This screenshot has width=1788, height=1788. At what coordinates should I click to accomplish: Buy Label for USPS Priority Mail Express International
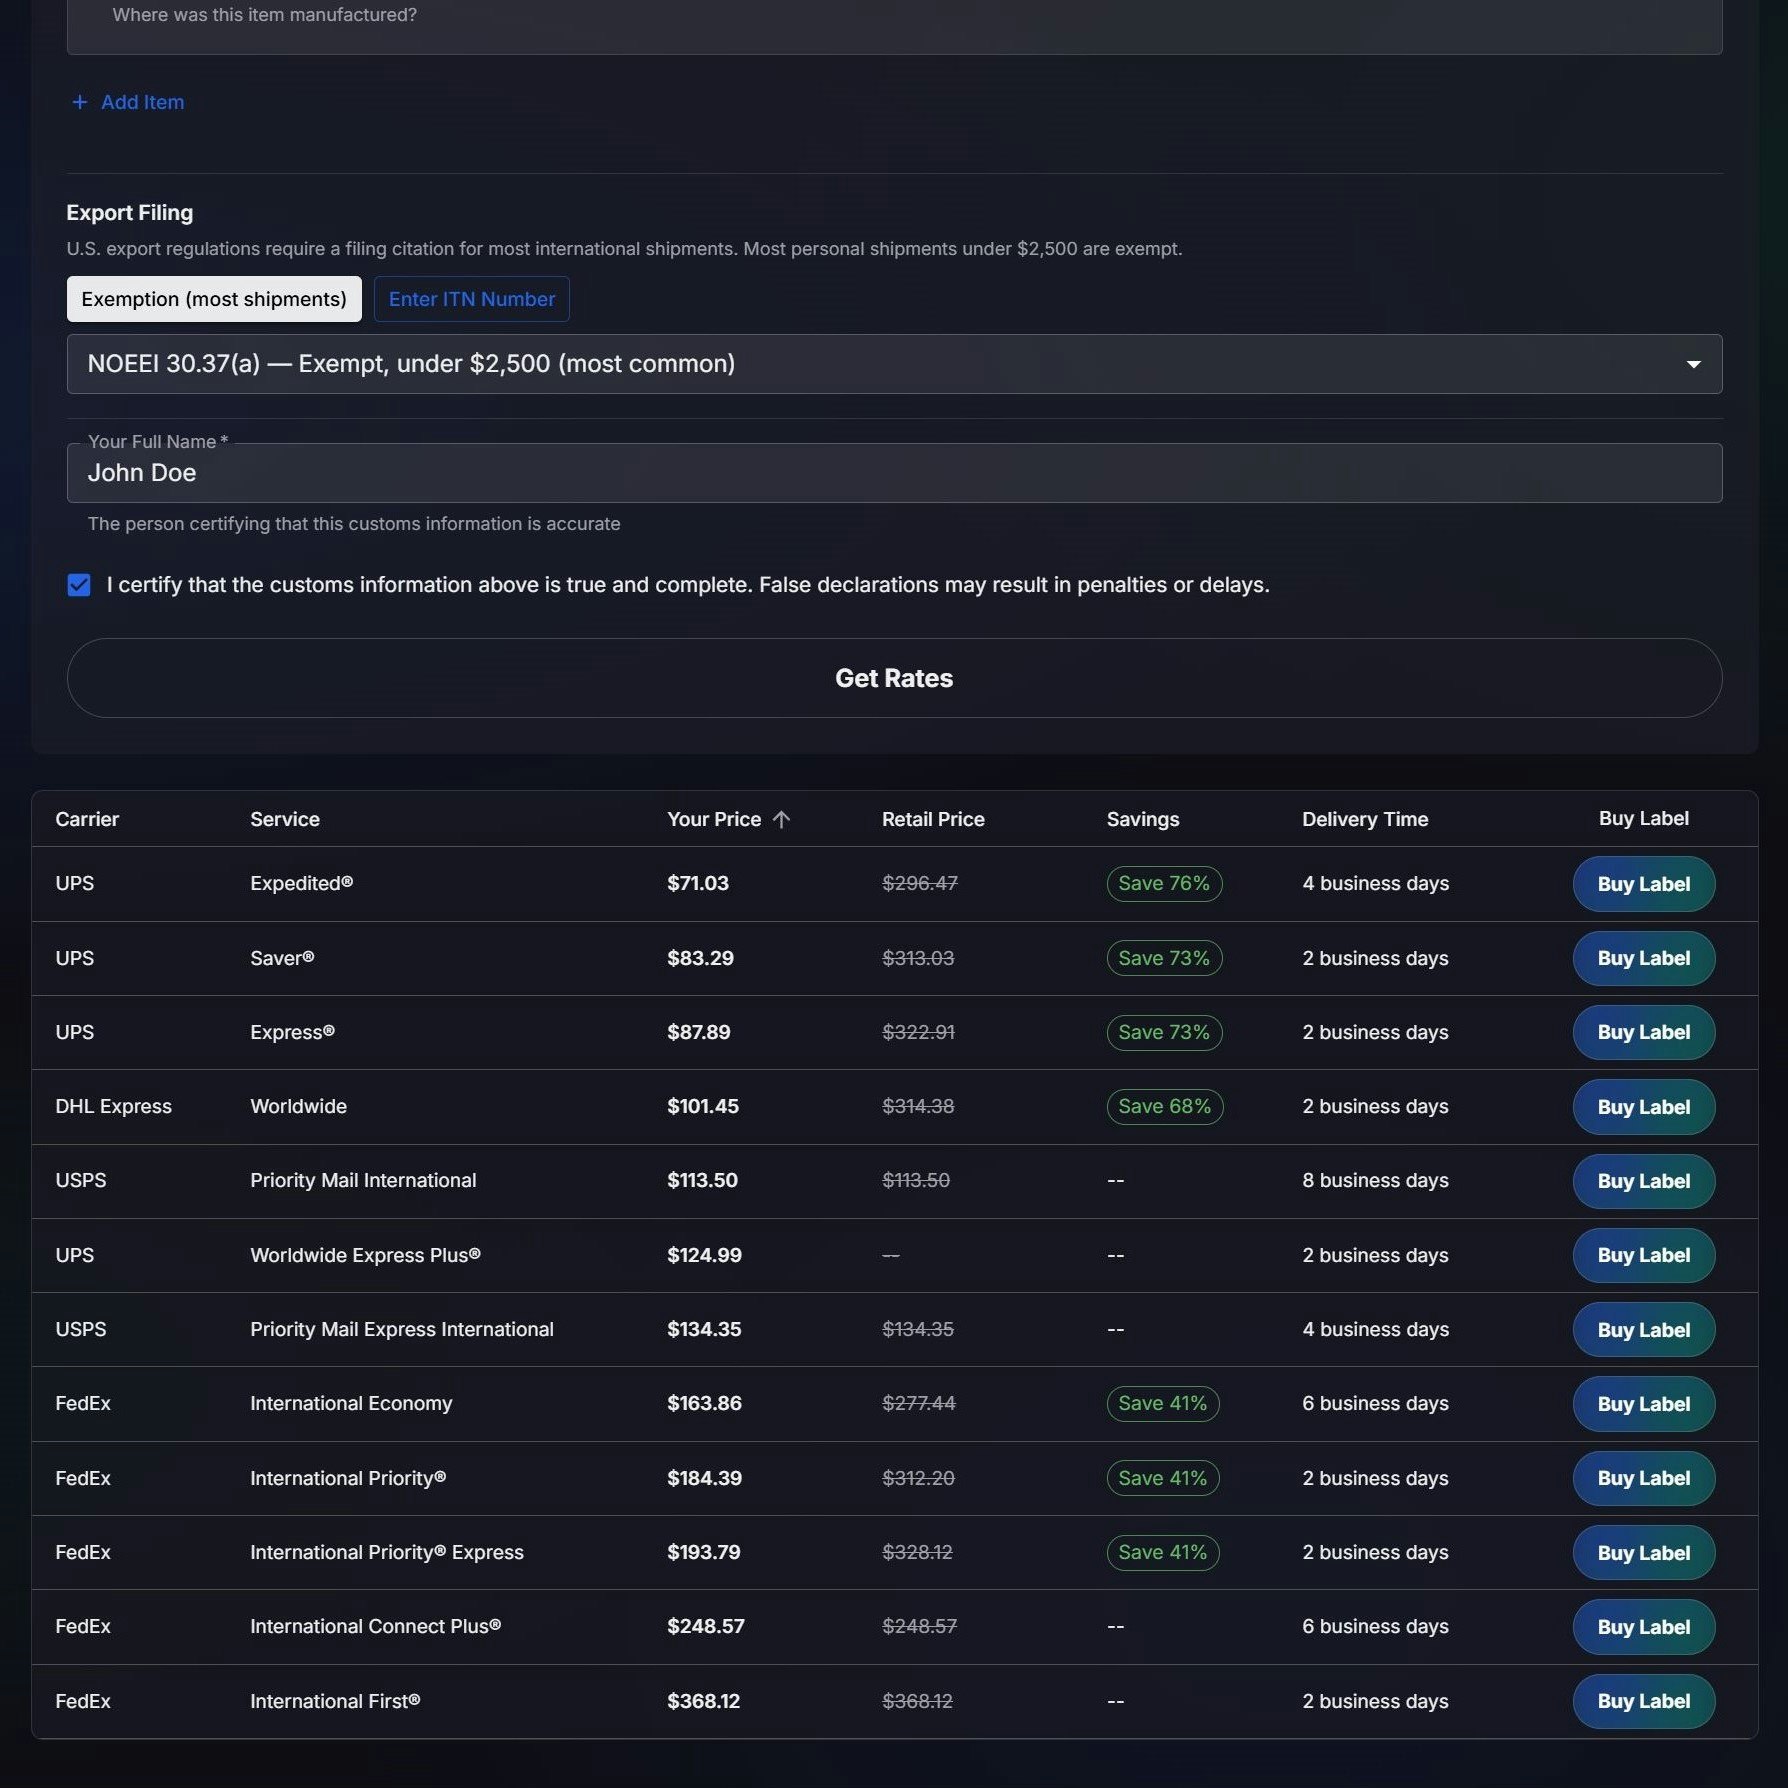point(1643,1329)
